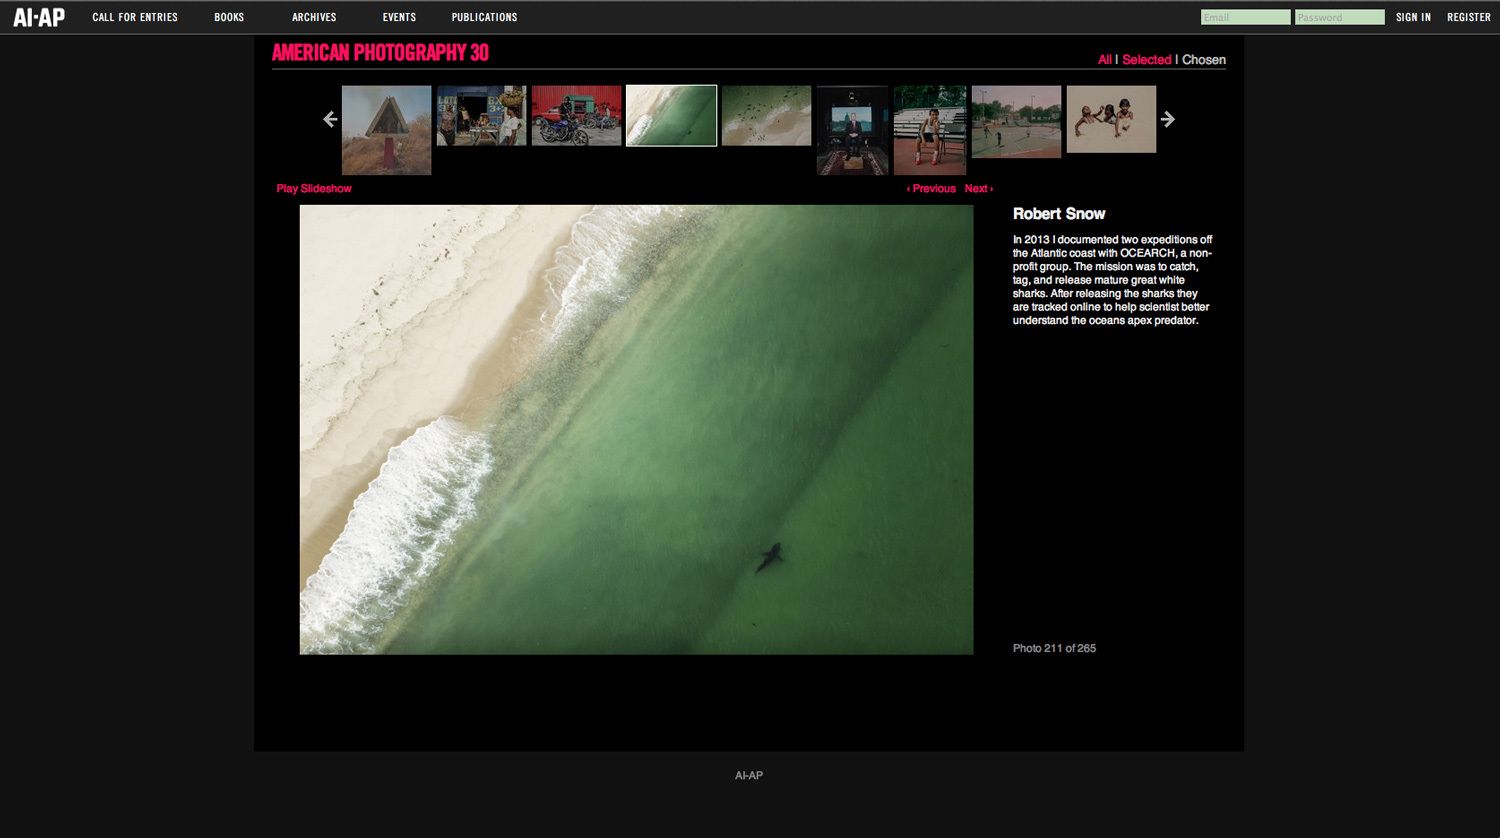Image resolution: width=1500 pixels, height=838 pixels.
Task: Open the Call For Entries menu
Action: pos(135,17)
